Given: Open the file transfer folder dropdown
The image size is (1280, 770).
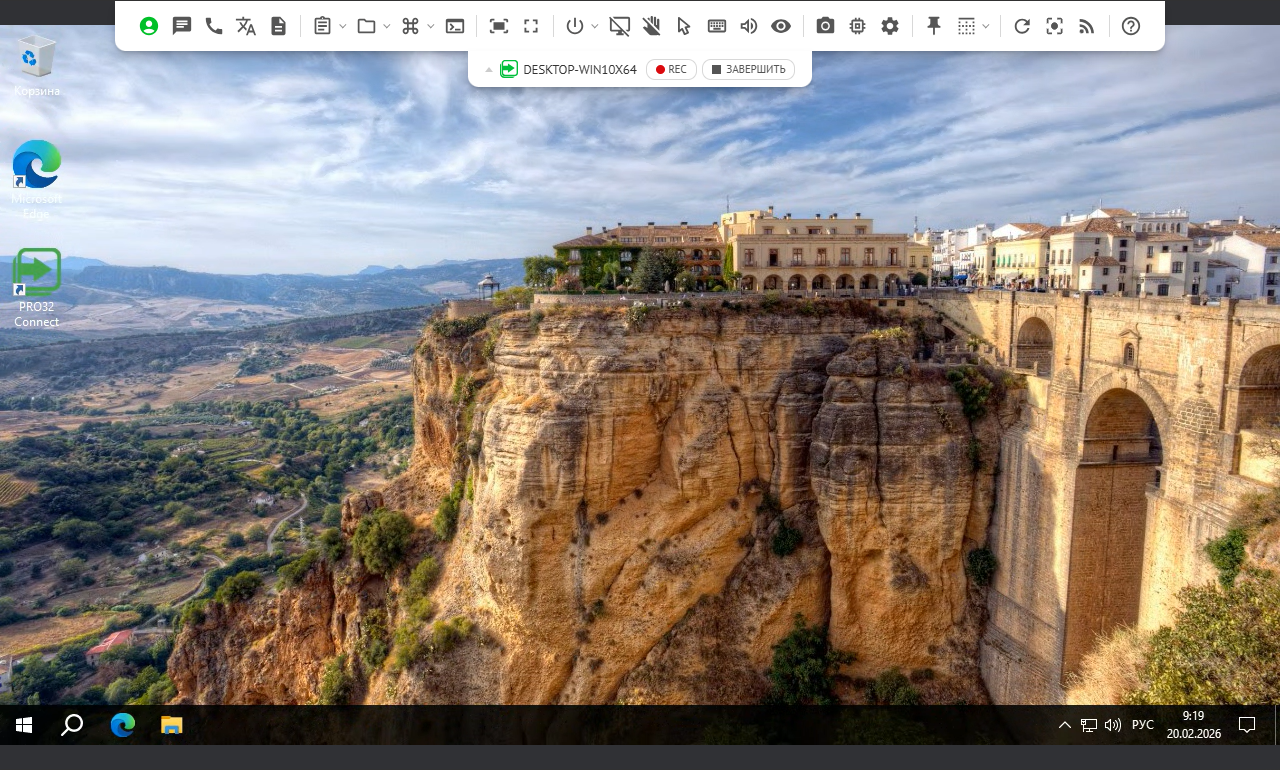Looking at the screenshot, I should [386, 26].
